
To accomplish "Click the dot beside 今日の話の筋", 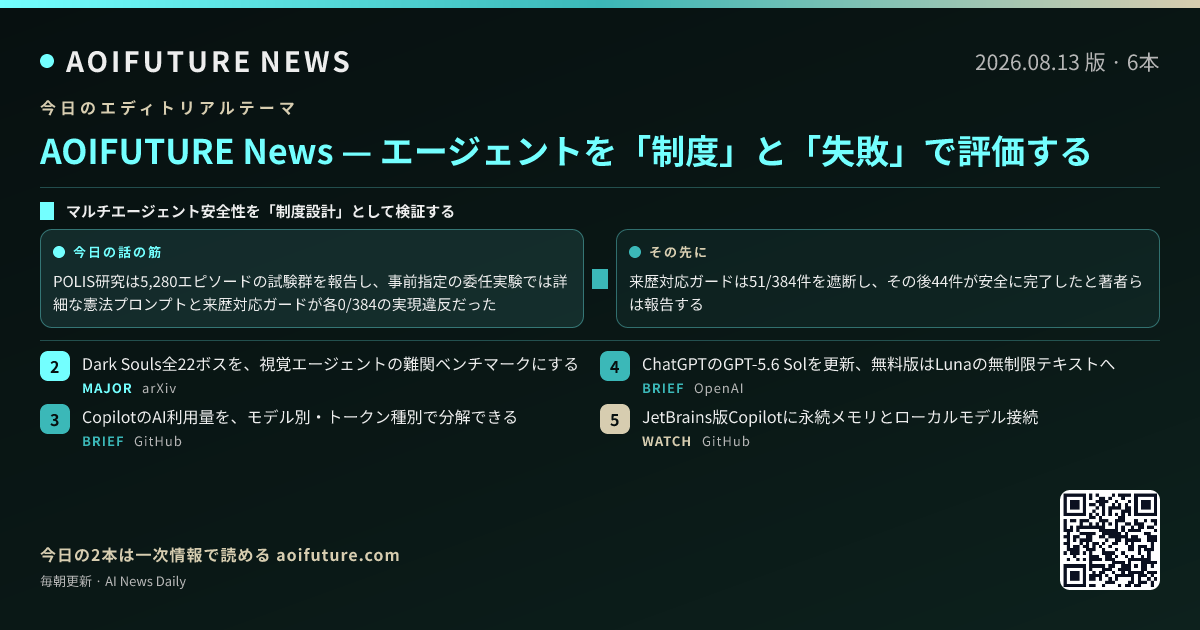I will pyautogui.click(x=58, y=252).
